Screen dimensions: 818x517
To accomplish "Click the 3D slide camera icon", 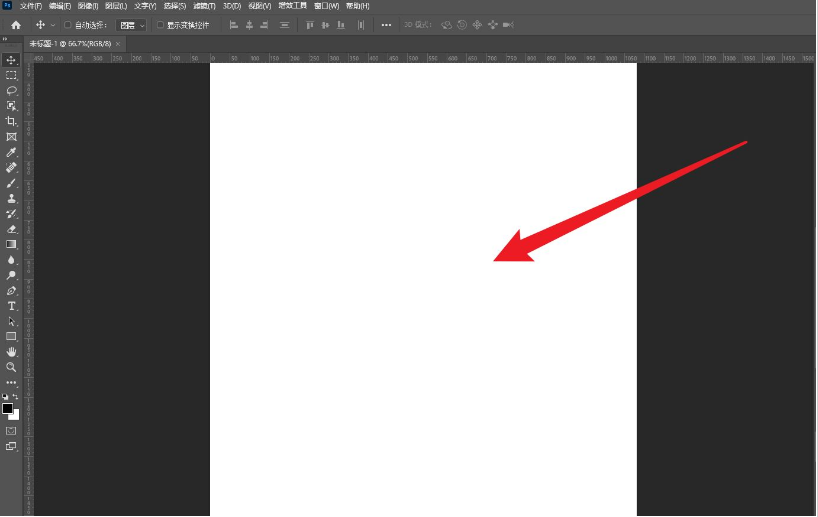I will (x=492, y=25).
